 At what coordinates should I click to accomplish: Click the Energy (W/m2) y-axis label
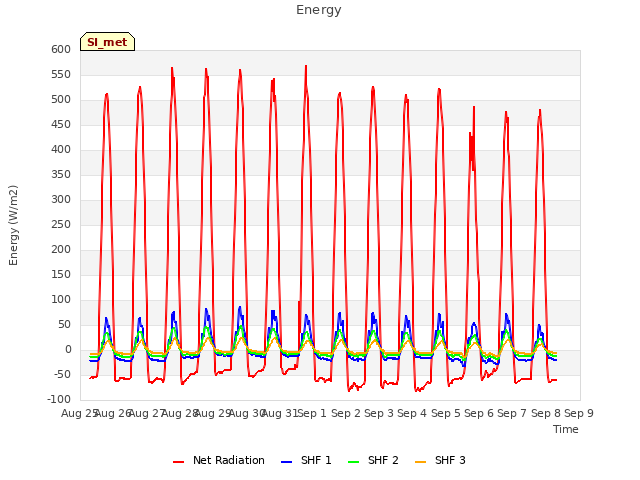coord(13,225)
